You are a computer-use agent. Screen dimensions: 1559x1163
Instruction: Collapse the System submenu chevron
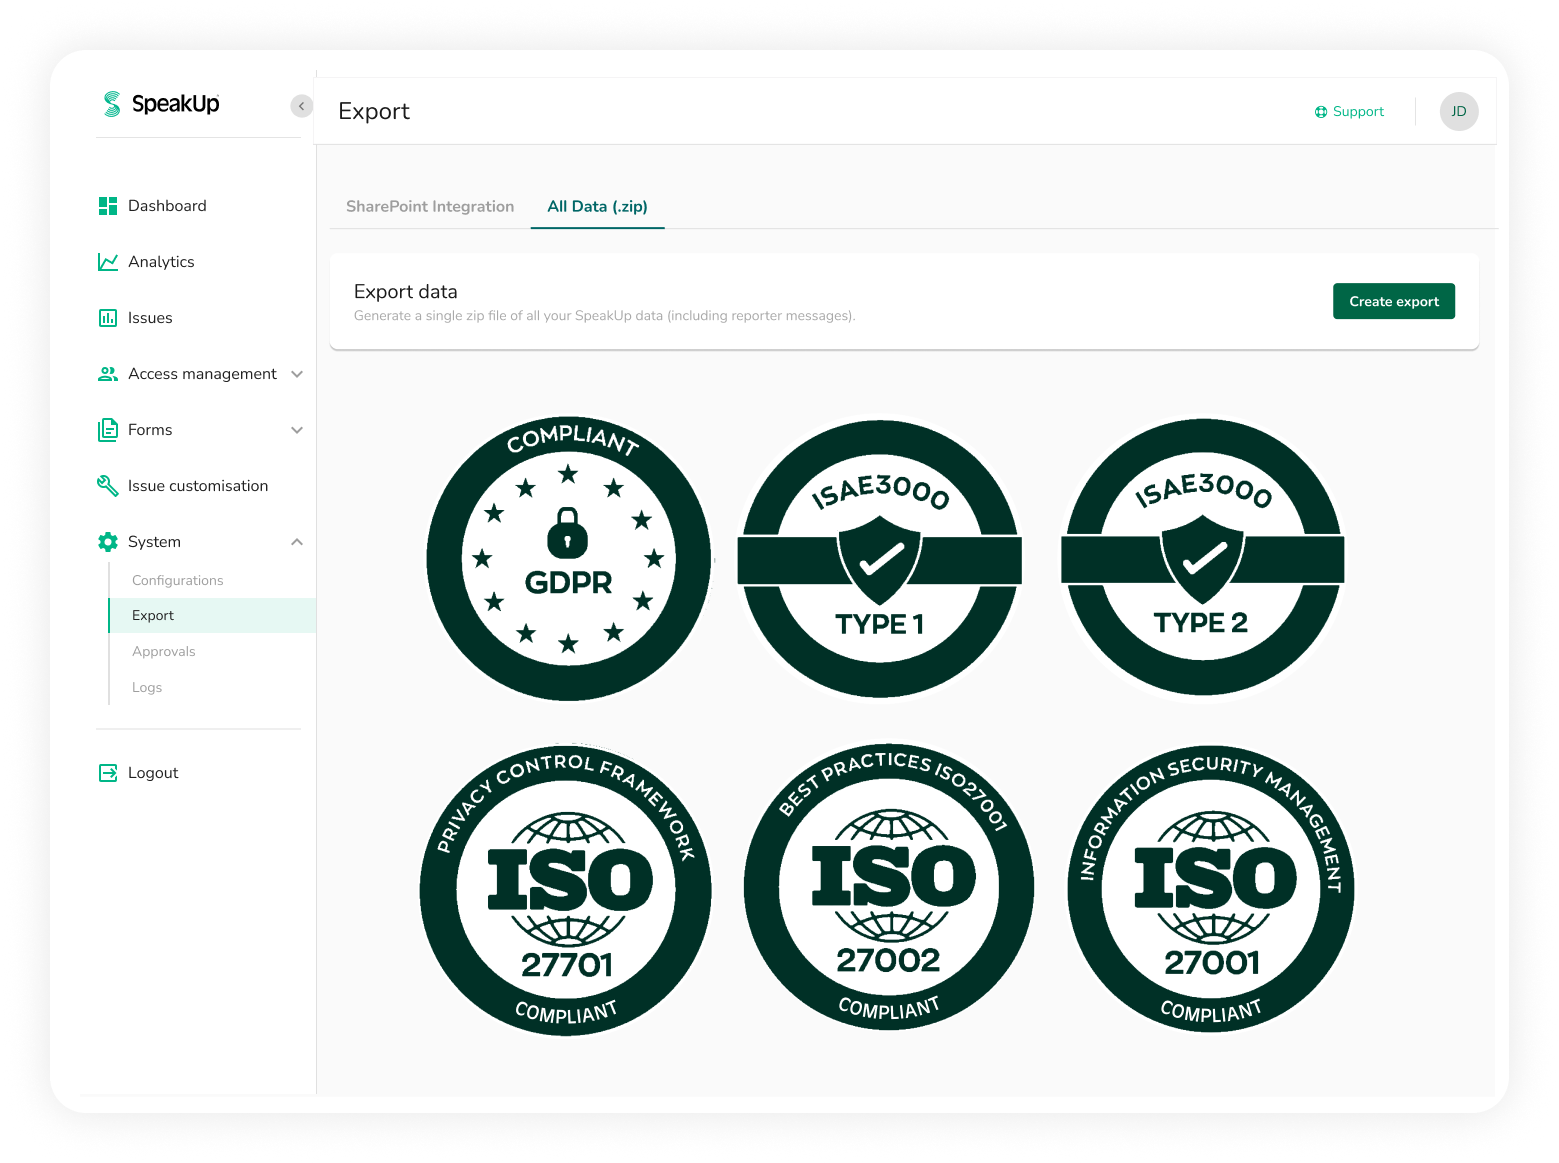pyautogui.click(x=297, y=542)
